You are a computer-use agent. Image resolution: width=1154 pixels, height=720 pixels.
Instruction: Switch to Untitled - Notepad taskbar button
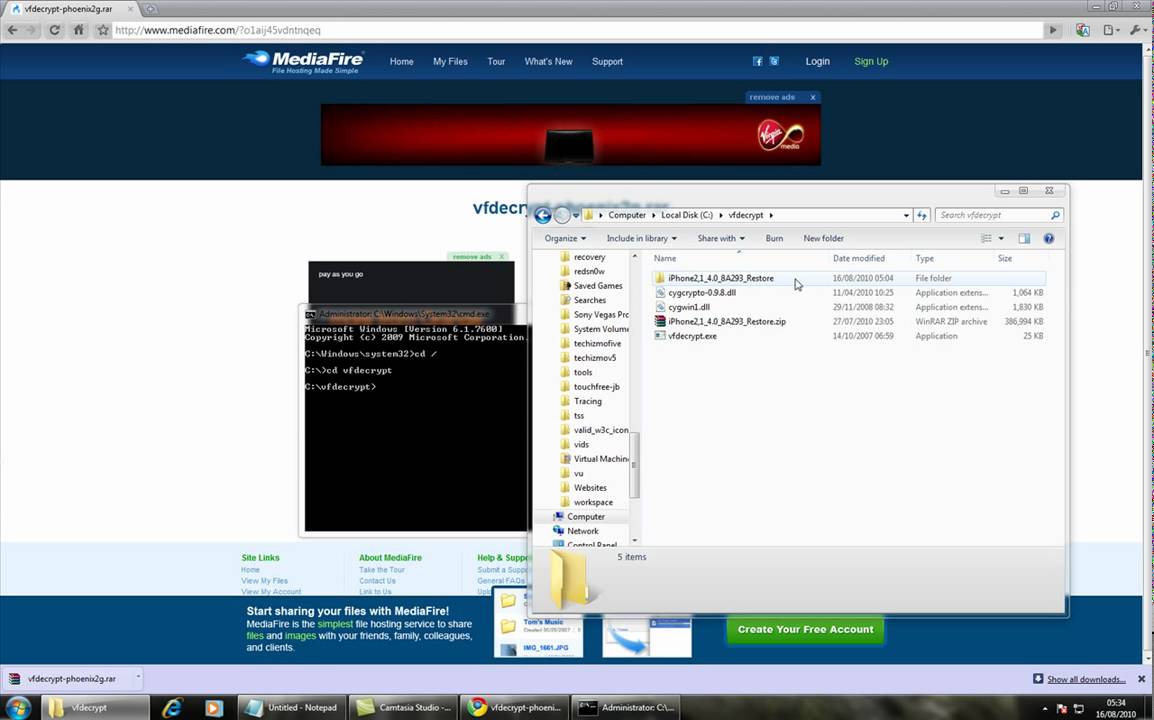coord(291,707)
